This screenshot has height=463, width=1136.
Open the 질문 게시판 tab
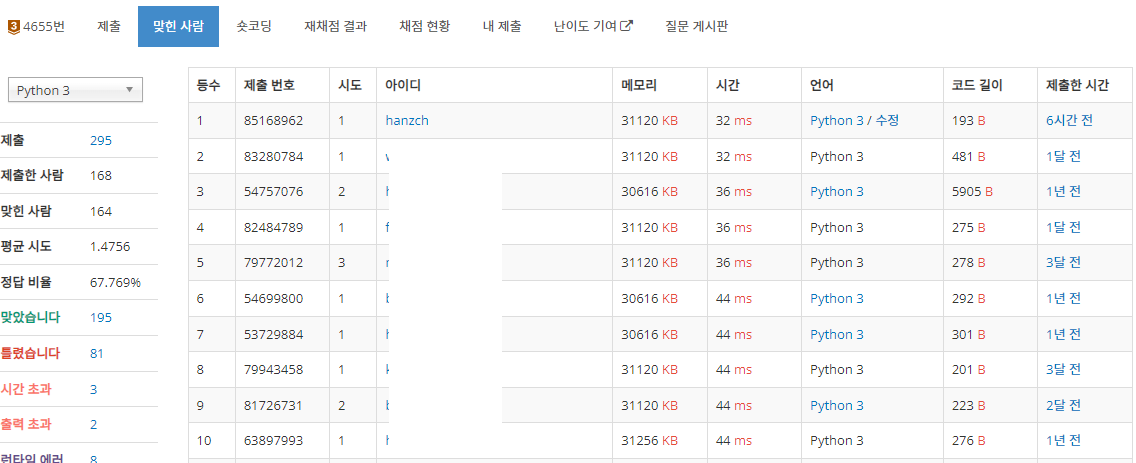[696, 27]
